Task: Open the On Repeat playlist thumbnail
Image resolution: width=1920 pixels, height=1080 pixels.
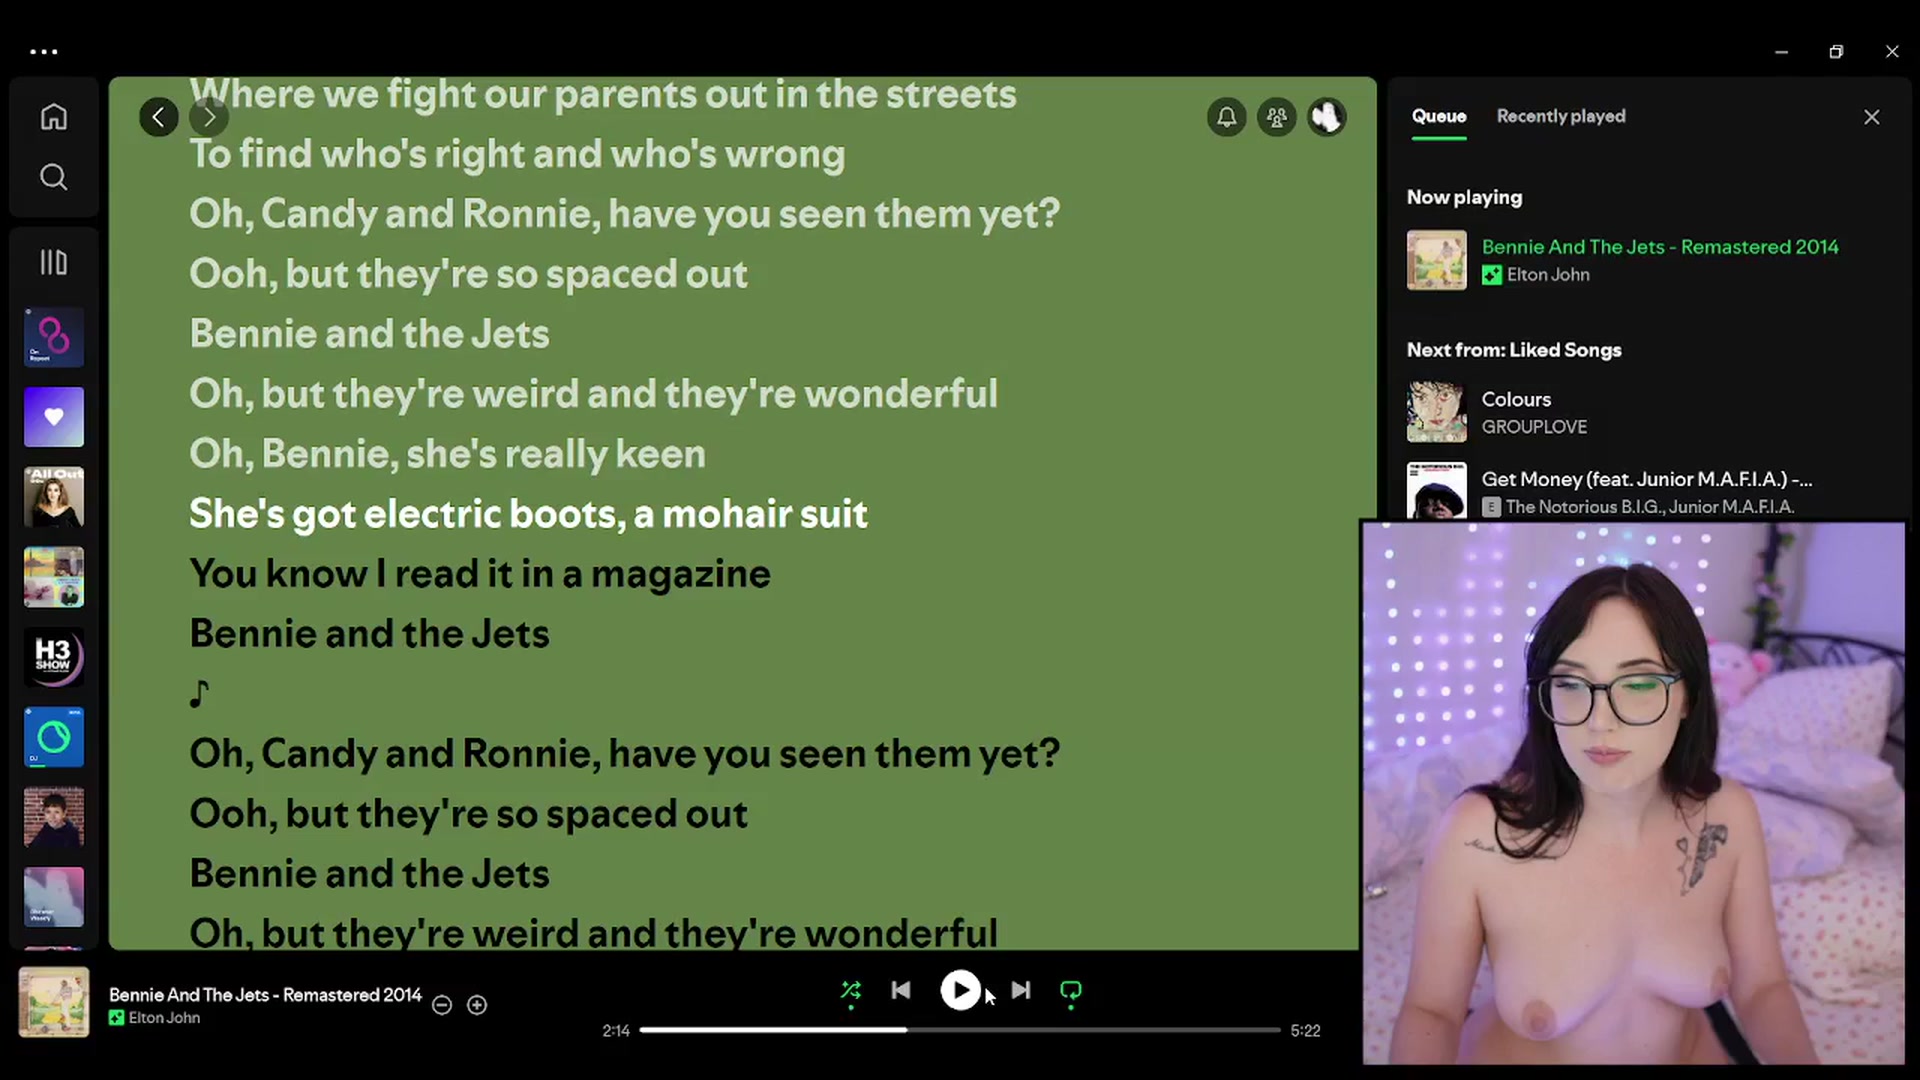Action: 54,337
